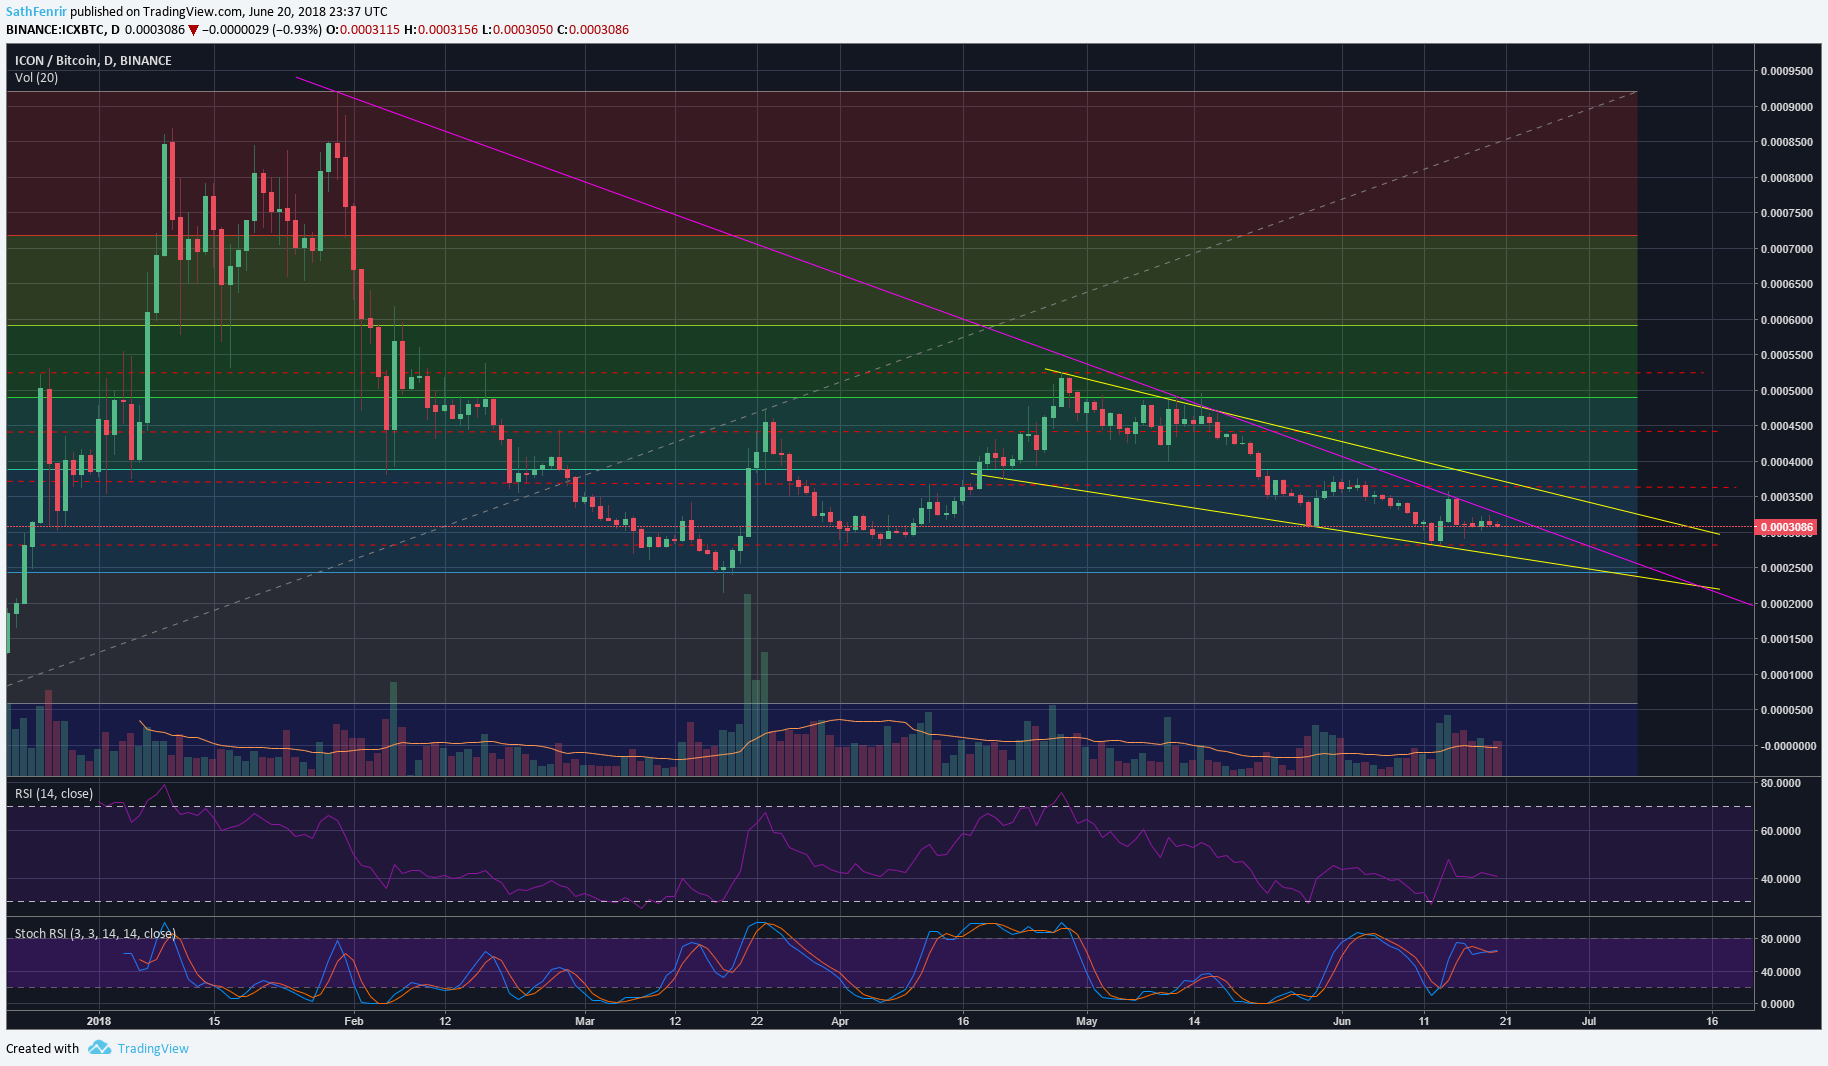Click the Apr label on time axis
1828x1066 pixels.
(x=840, y=1021)
